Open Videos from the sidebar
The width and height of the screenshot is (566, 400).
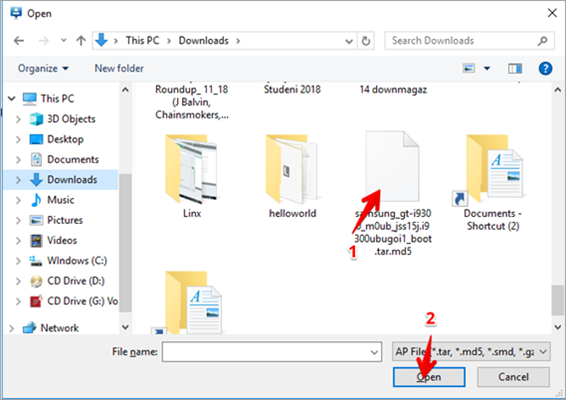point(62,240)
